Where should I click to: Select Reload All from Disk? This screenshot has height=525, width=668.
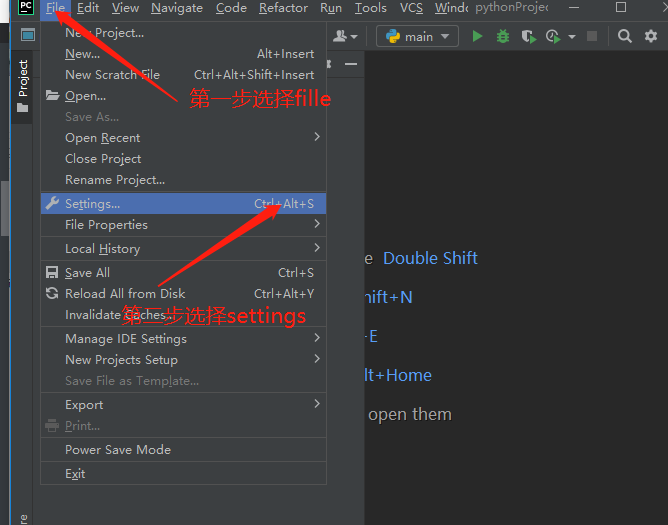pyautogui.click(x=183, y=293)
